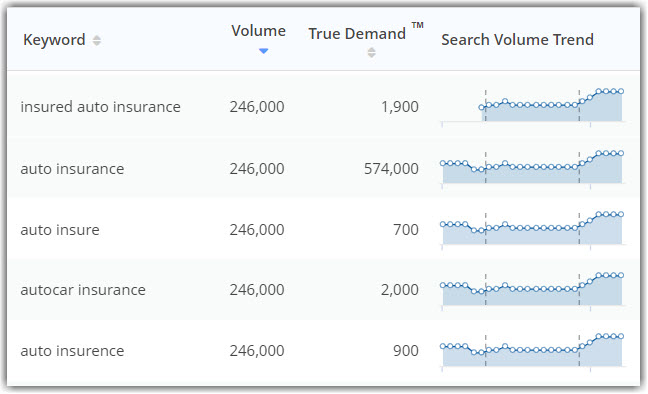
Task: Click True Demand value 900
Action: click(406, 351)
